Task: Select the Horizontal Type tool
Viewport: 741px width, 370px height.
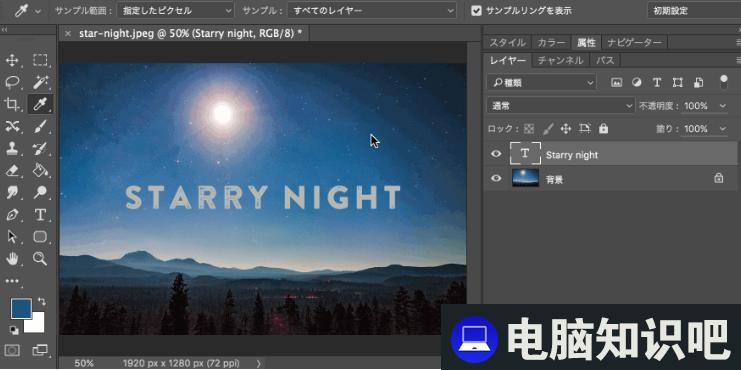Action: tap(40, 215)
